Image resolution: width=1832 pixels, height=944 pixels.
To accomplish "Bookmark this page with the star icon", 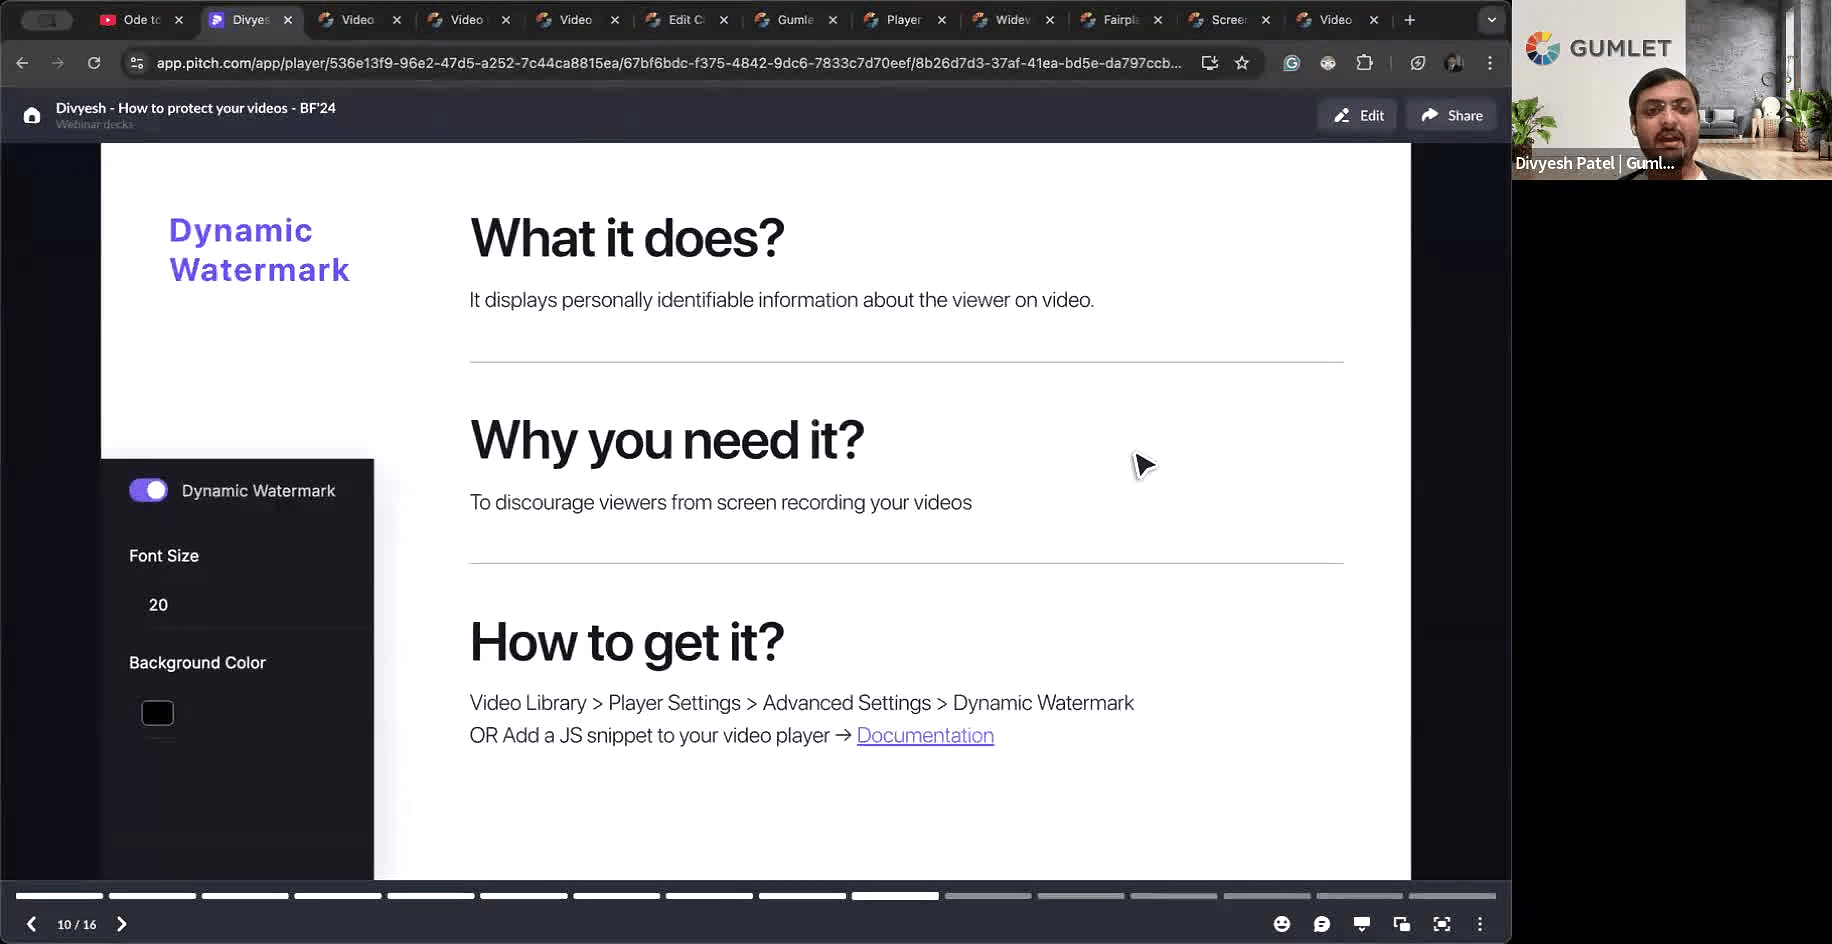I will click(x=1242, y=63).
